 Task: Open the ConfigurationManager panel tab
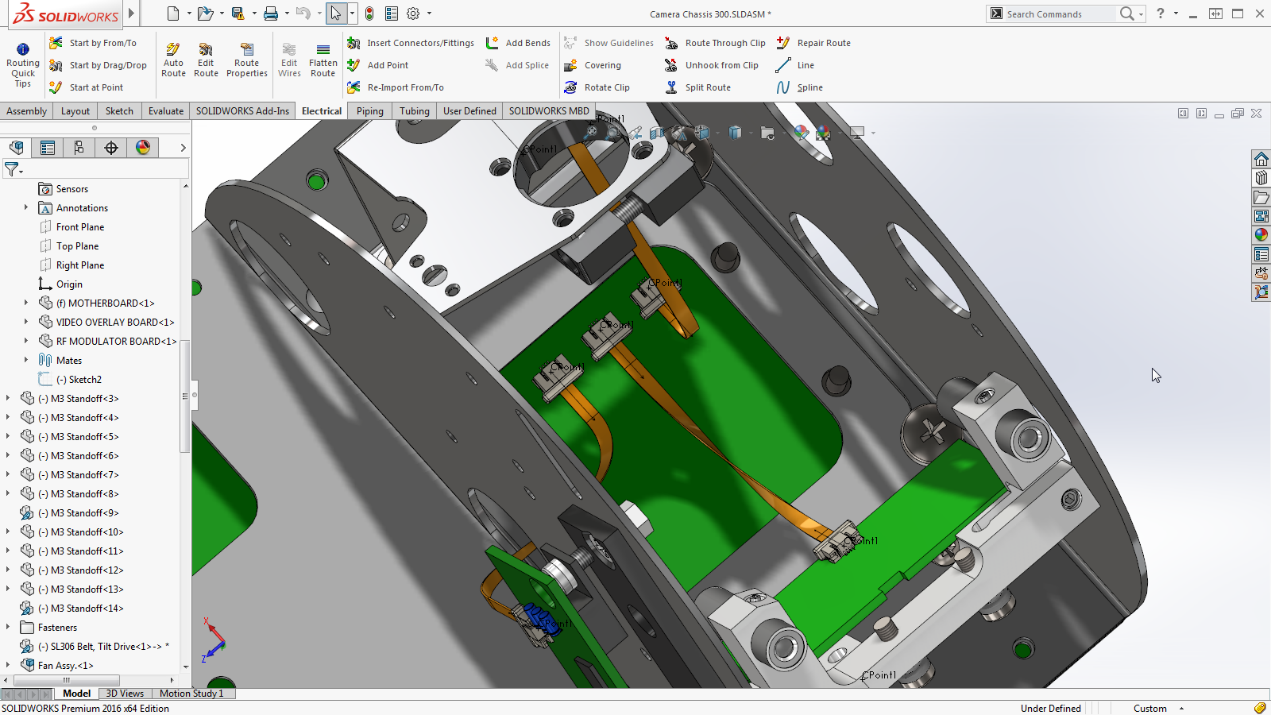point(79,148)
